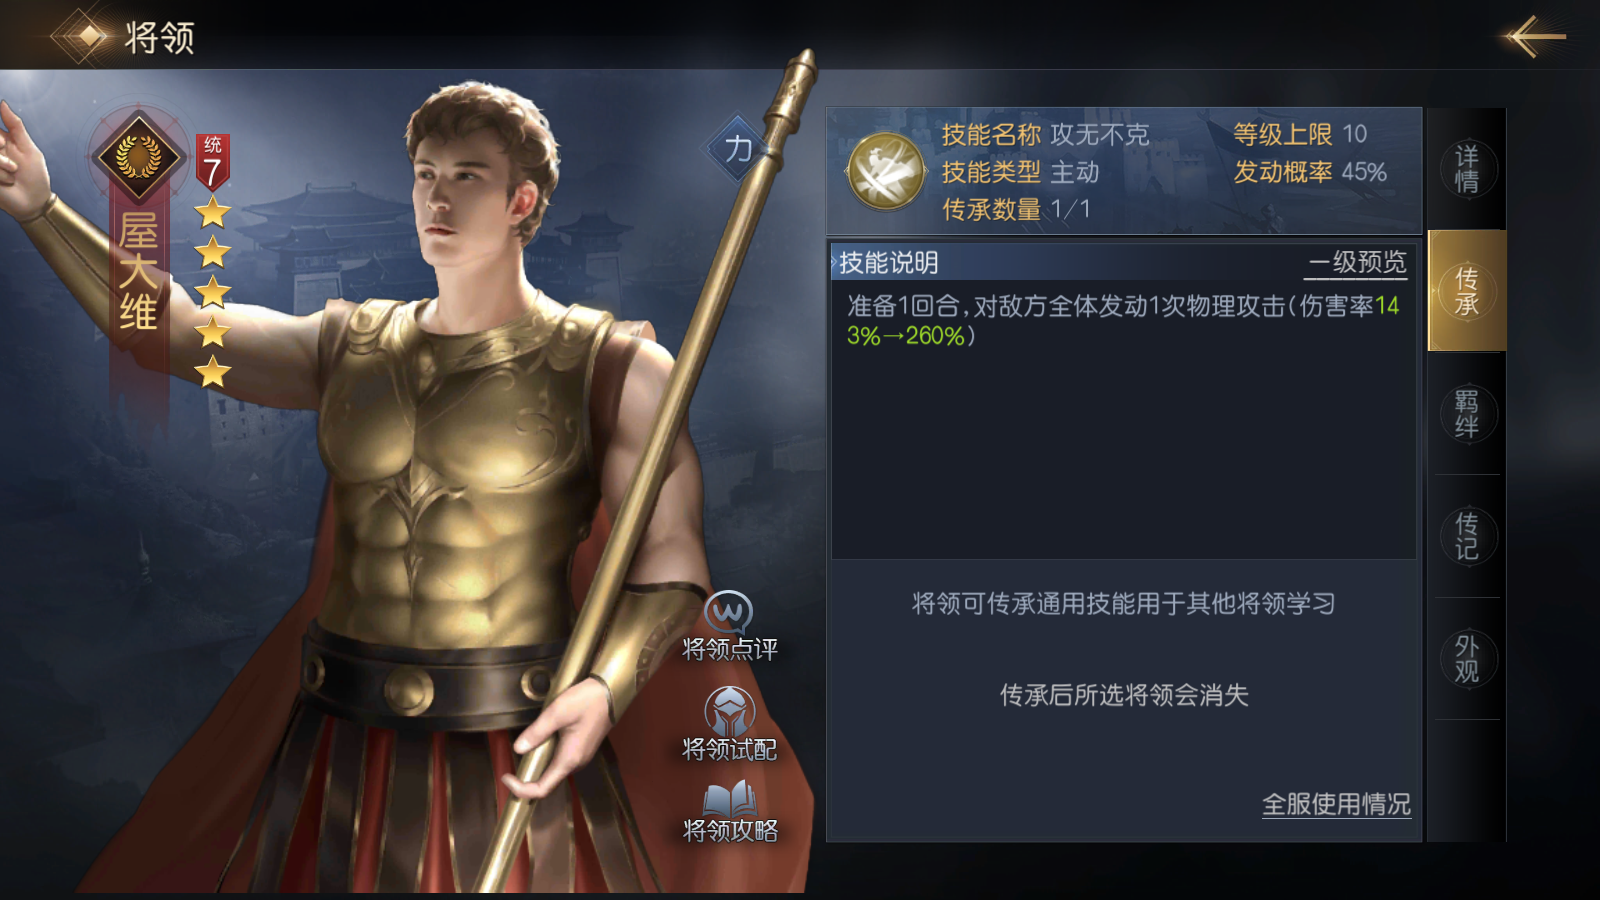The image size is (1600, 900).
Task: Open the 将领点评 comment icon
Action: pos(729,611)
